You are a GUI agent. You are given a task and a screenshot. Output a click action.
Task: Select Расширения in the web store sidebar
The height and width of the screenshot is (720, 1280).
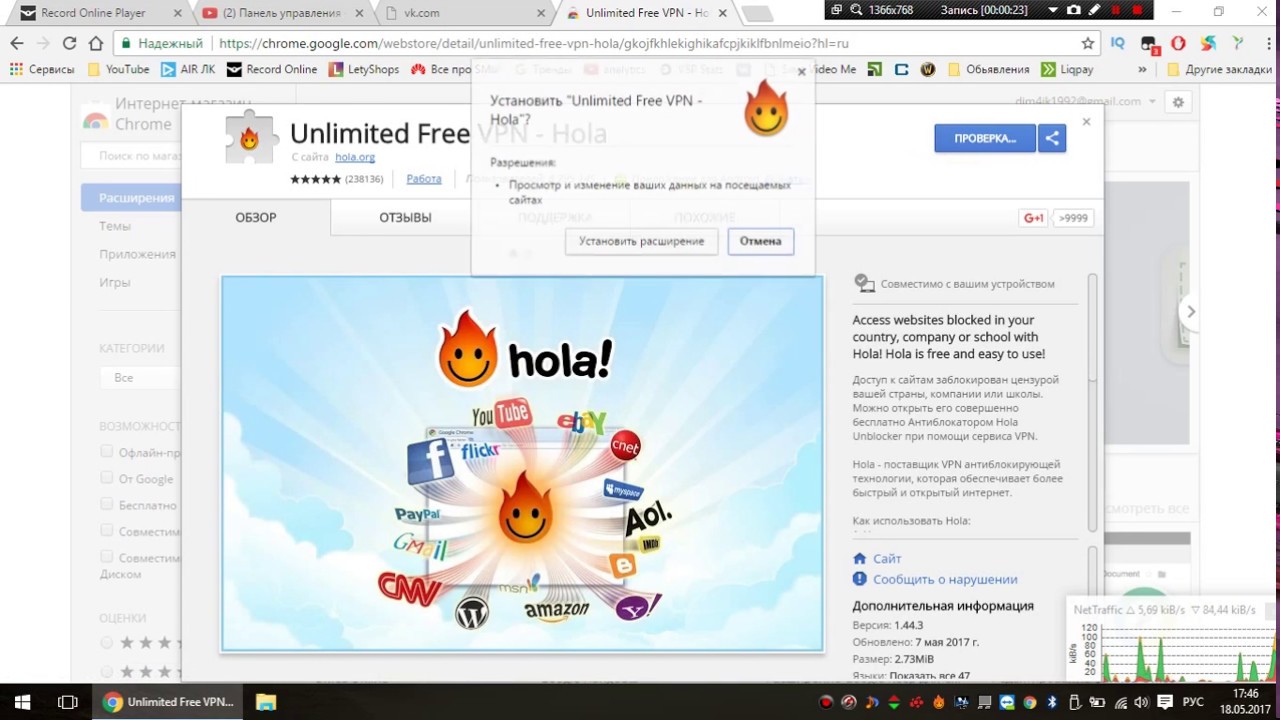pyautogui.click(x=132, y=197)
